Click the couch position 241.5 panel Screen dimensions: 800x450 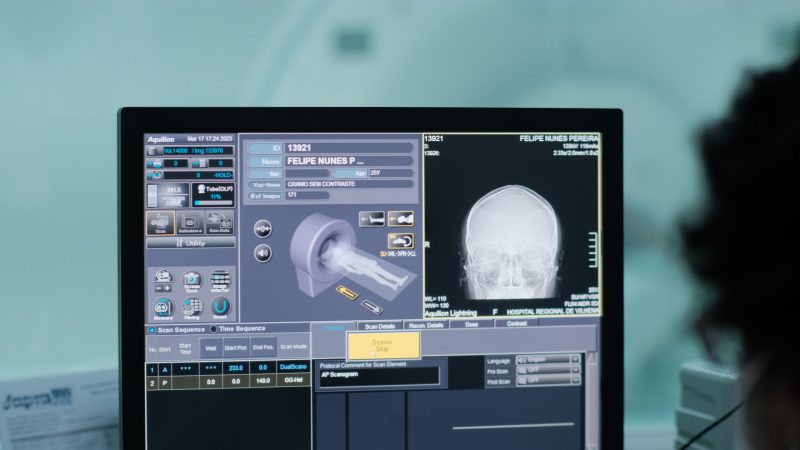168,195
